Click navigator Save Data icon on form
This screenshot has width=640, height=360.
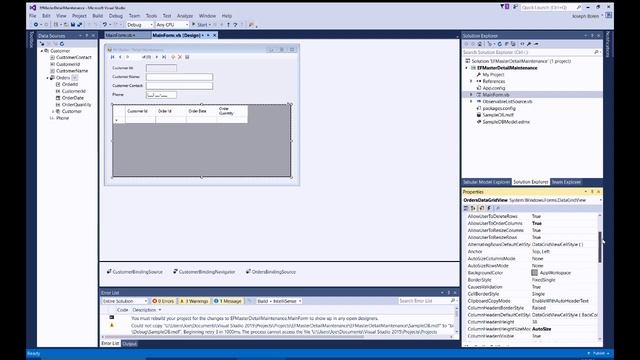pos(187,57)
